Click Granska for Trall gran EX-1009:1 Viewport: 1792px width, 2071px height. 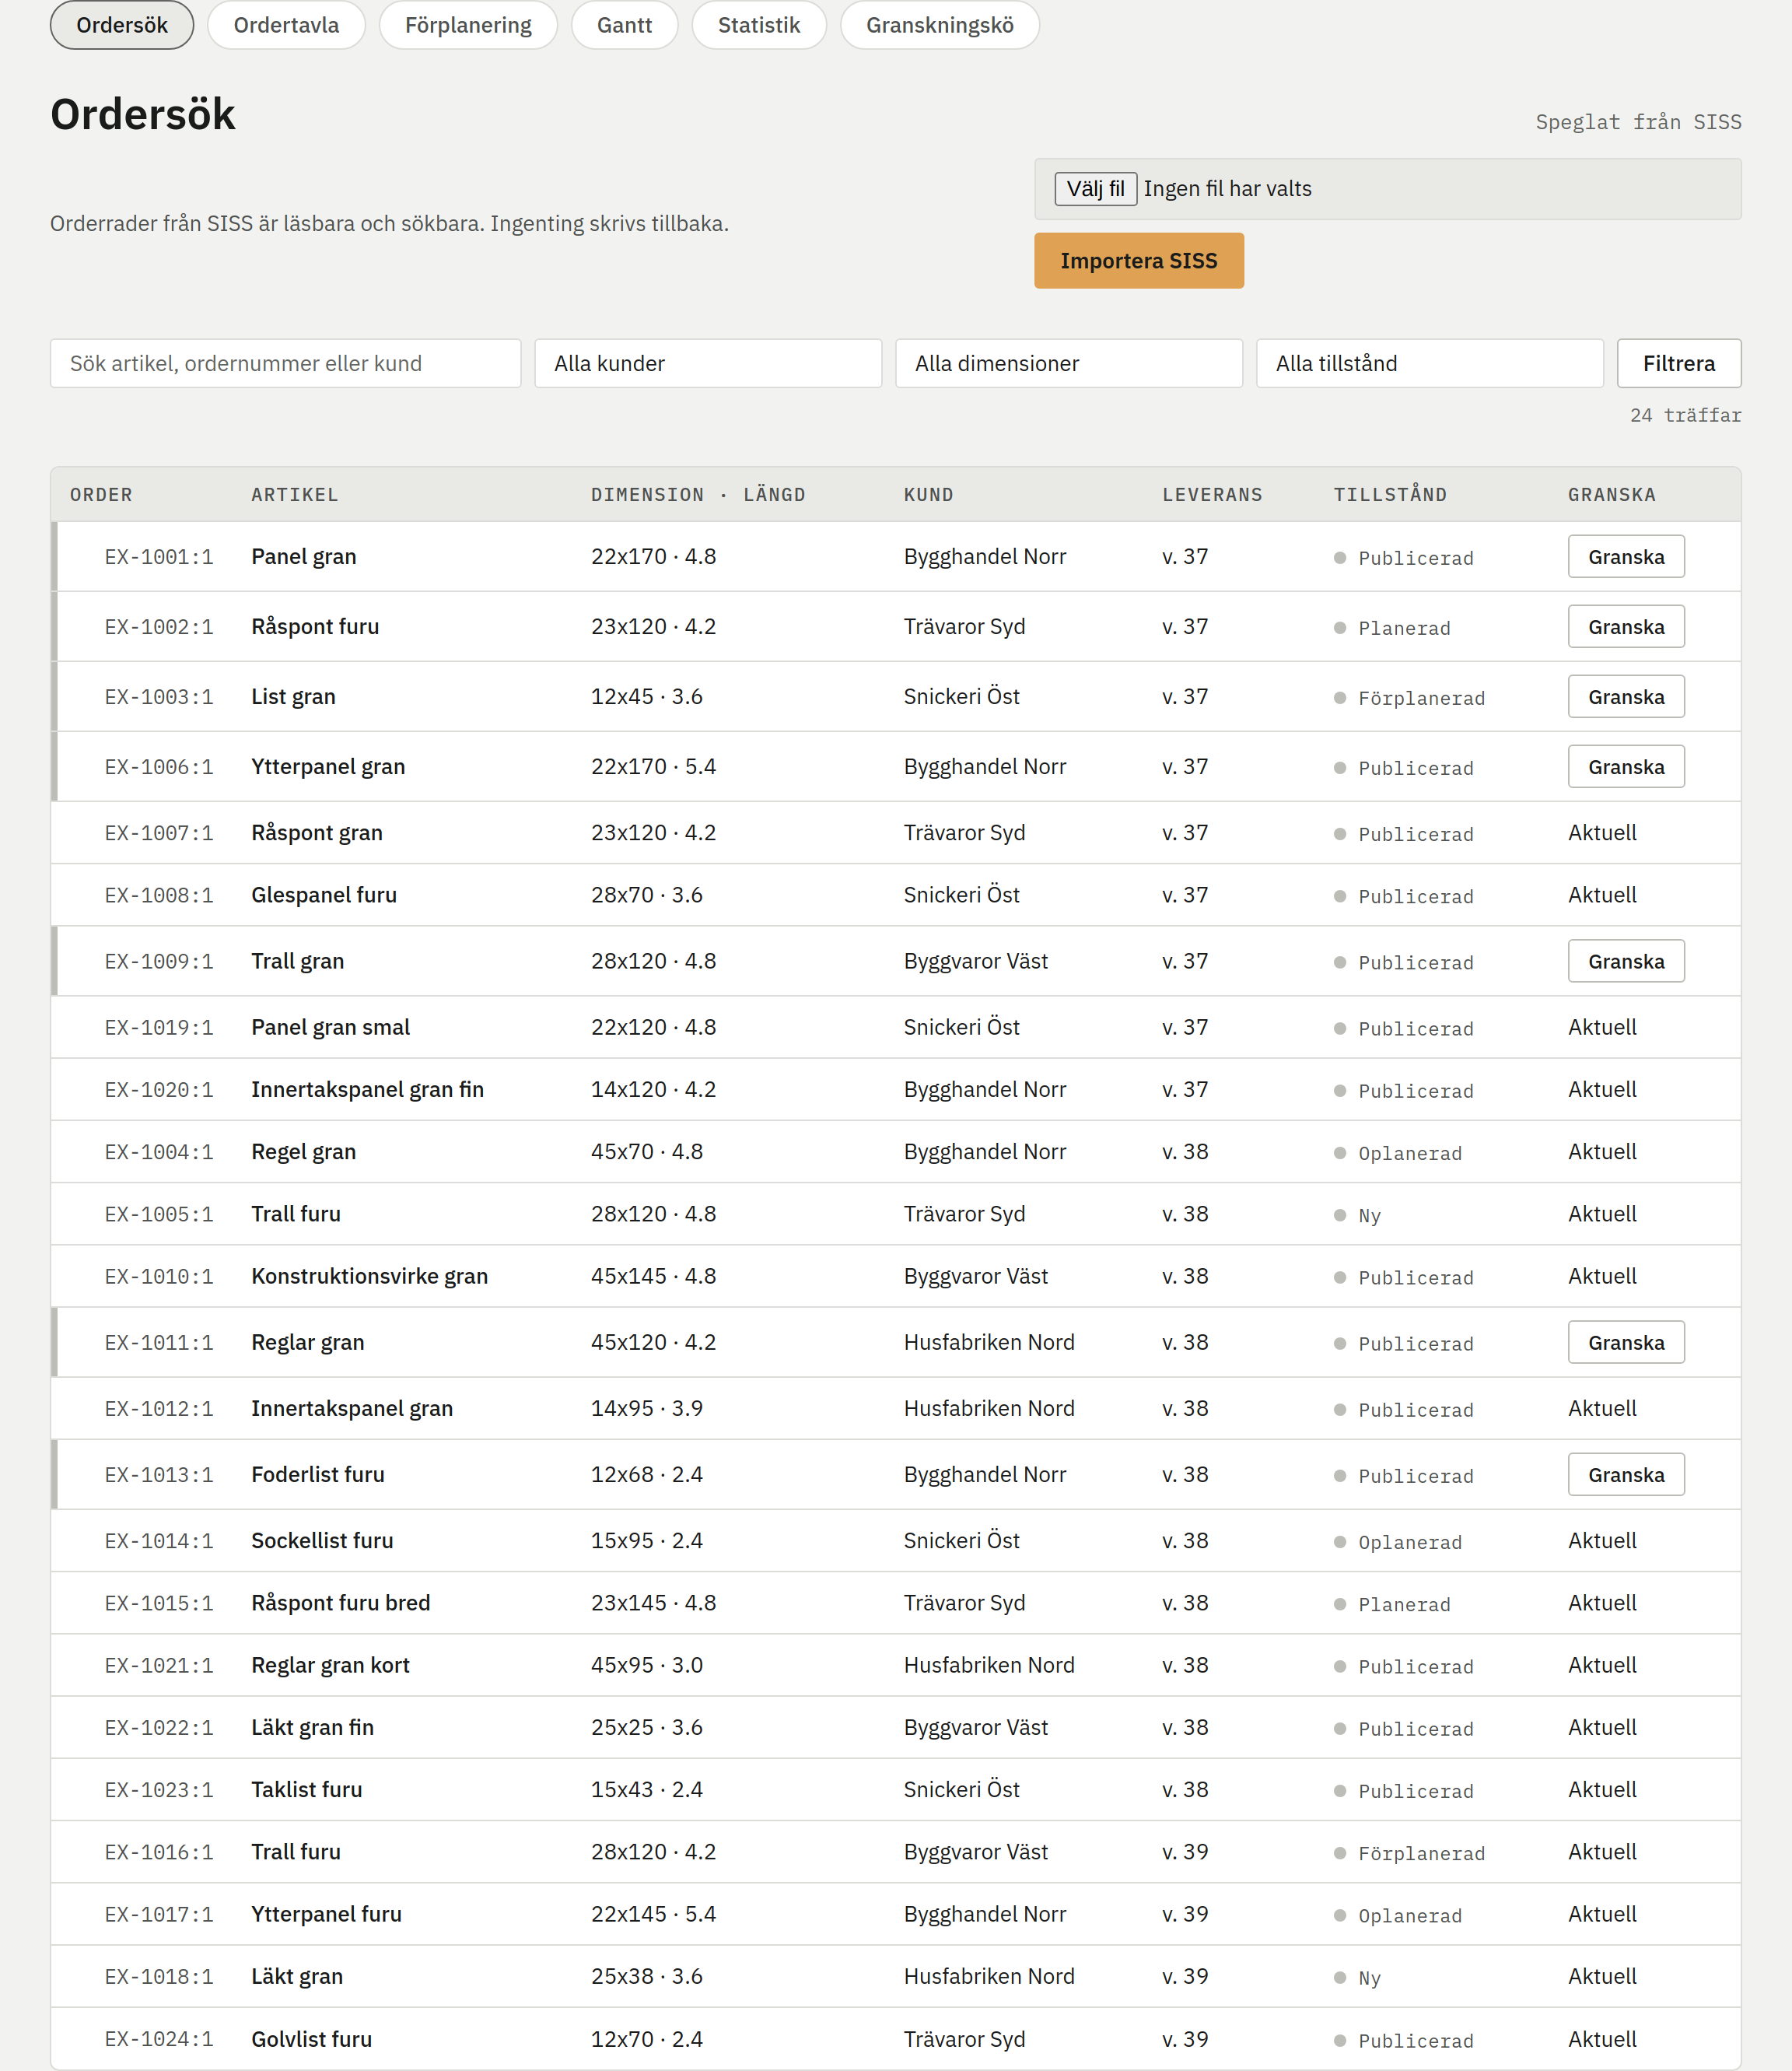click(1626, 961)
